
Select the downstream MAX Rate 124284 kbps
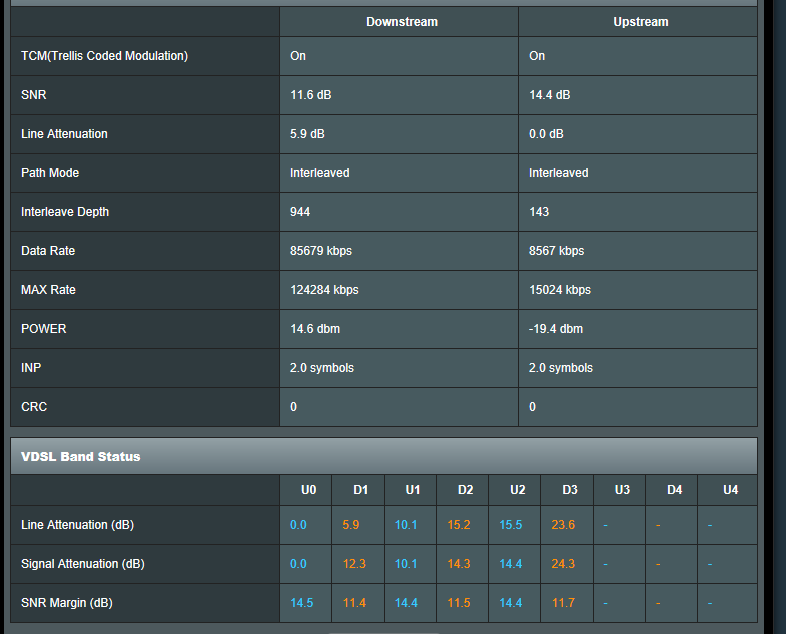(x=324, y=290)
